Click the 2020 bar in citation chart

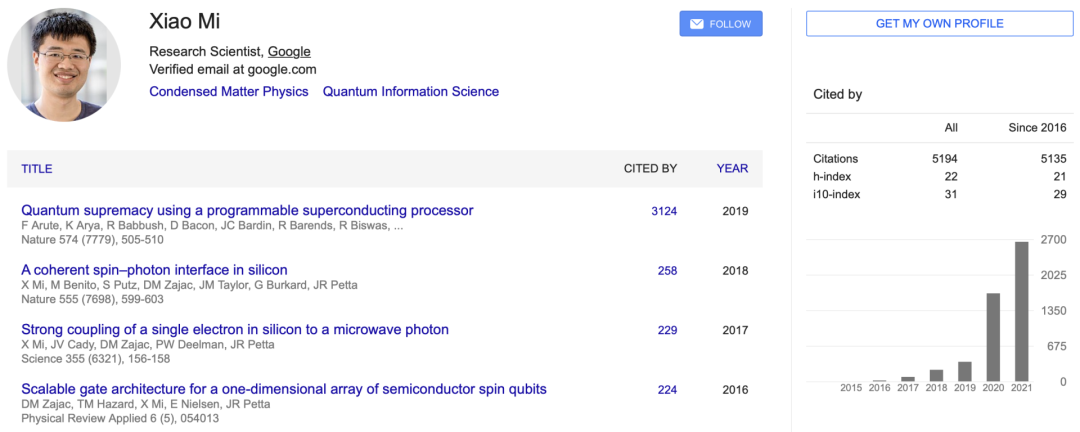click(994, 337)
